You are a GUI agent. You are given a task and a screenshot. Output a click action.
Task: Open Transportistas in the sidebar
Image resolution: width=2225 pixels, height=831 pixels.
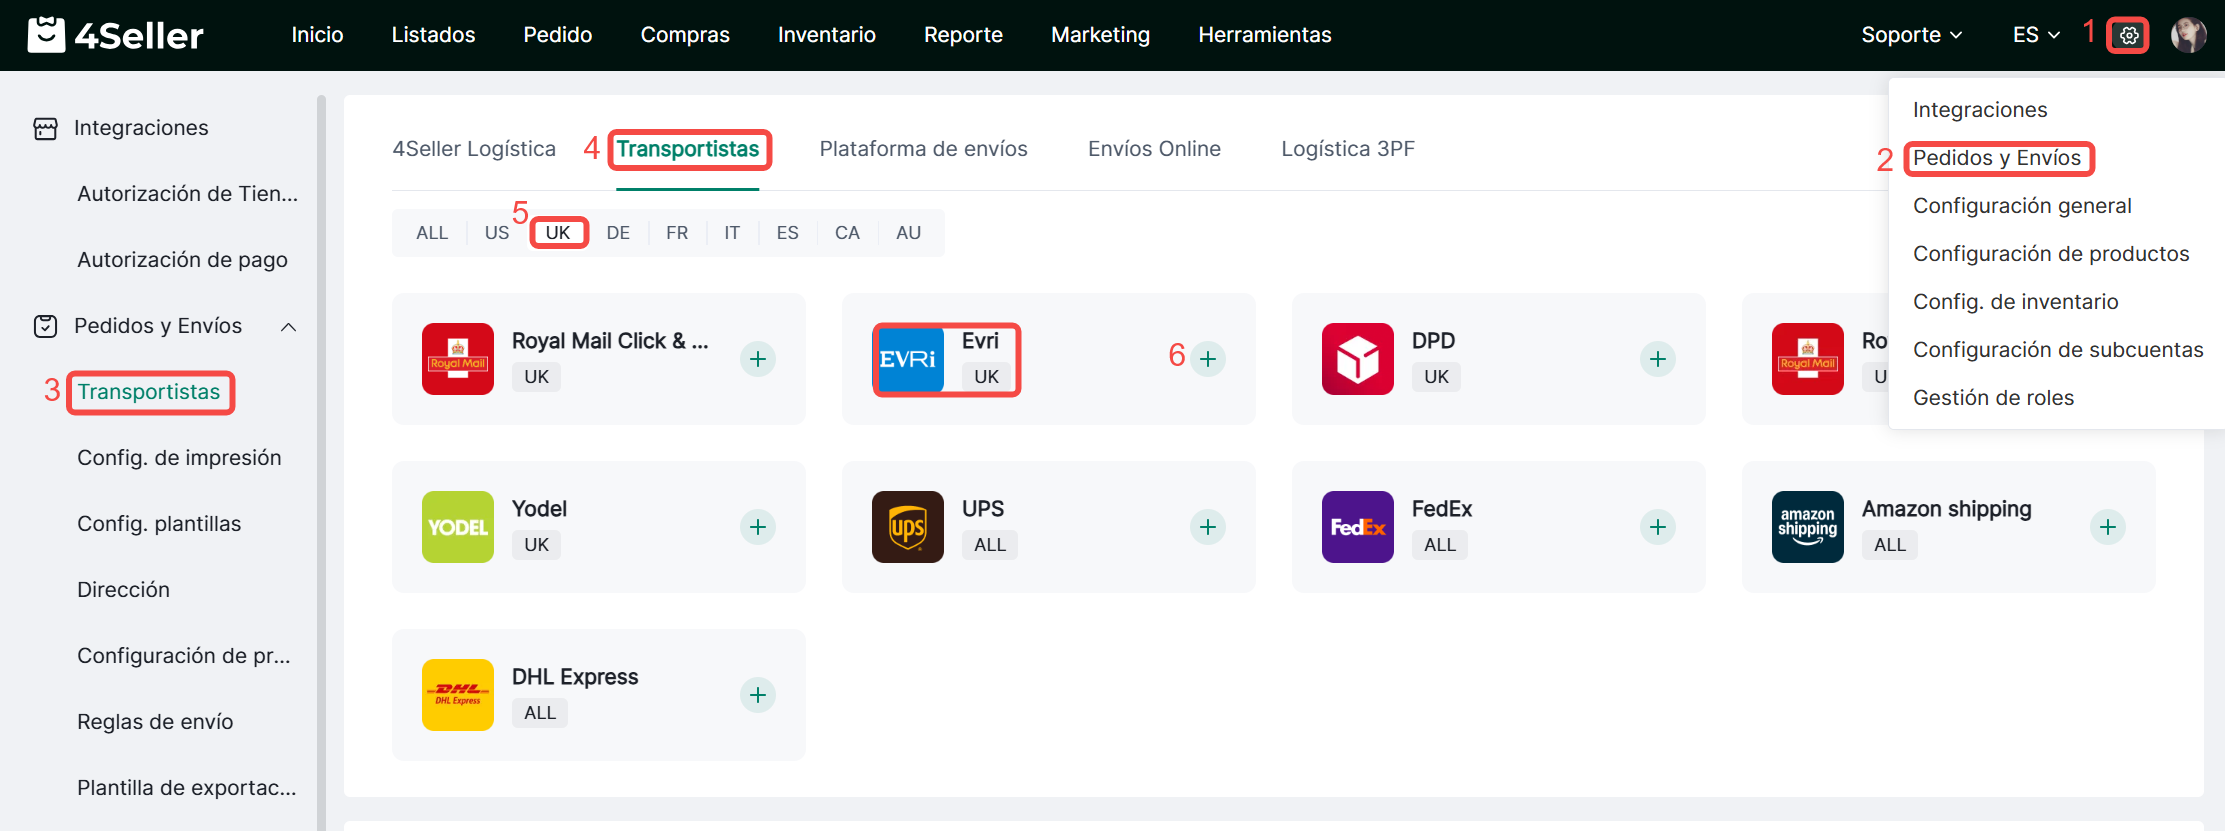(x=149, y=392)
